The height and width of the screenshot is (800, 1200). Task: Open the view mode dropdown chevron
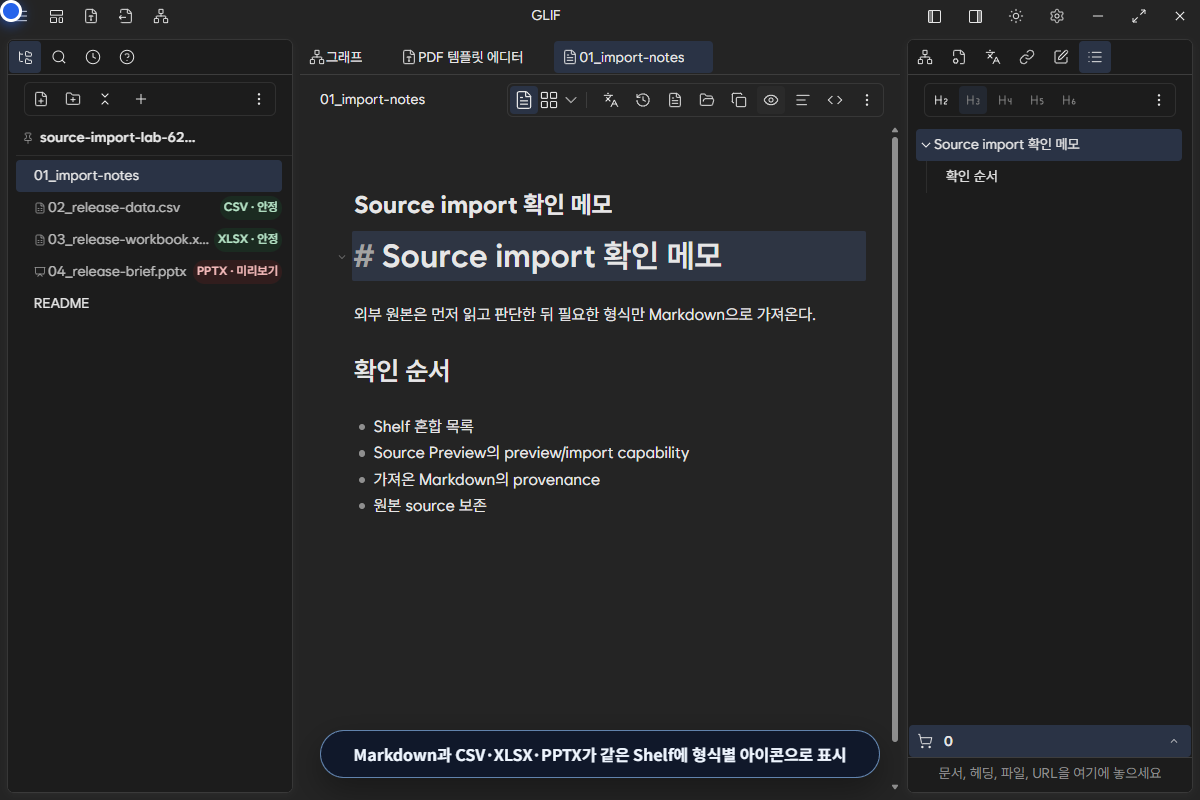click(x=571, y=100)
